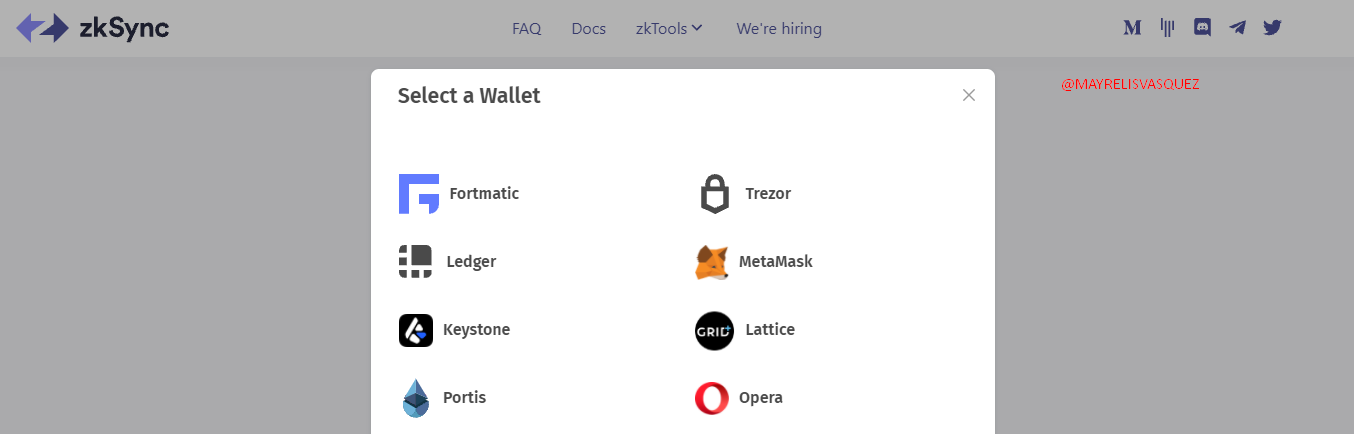This screenshot has width=1354, height=434.
Task: Open the We're hiring page
Action: tap(779, 29)
